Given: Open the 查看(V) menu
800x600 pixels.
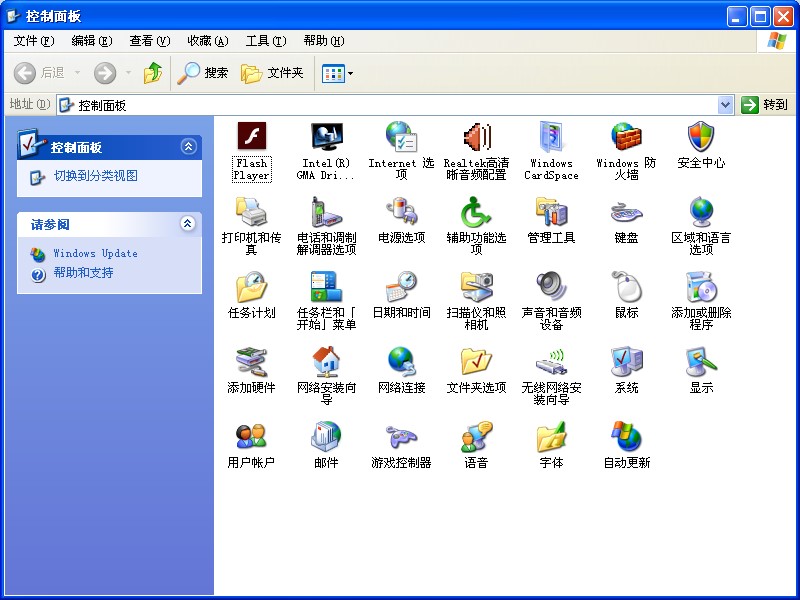Looking at the screenshot, I should (x=149, y=41).
